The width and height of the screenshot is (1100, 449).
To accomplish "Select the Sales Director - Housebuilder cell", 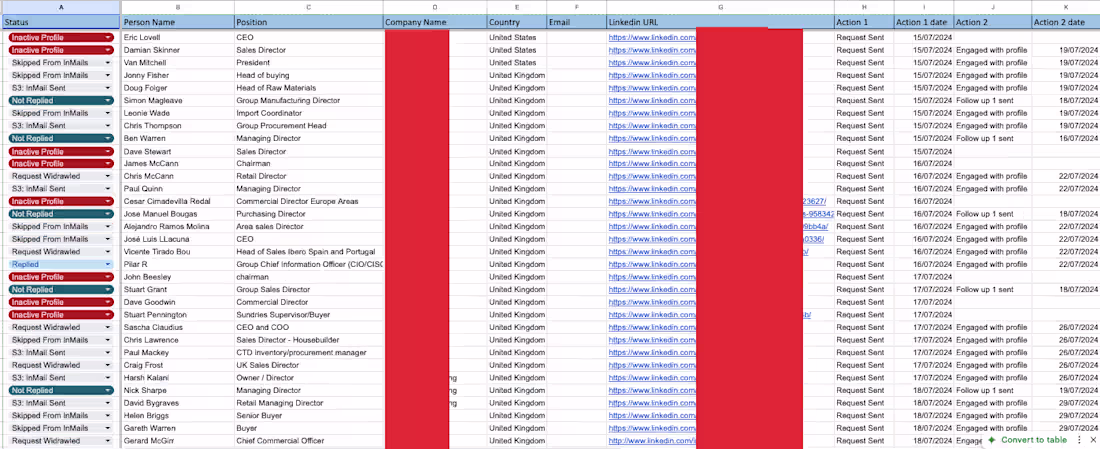I will (x=309, y=340).
